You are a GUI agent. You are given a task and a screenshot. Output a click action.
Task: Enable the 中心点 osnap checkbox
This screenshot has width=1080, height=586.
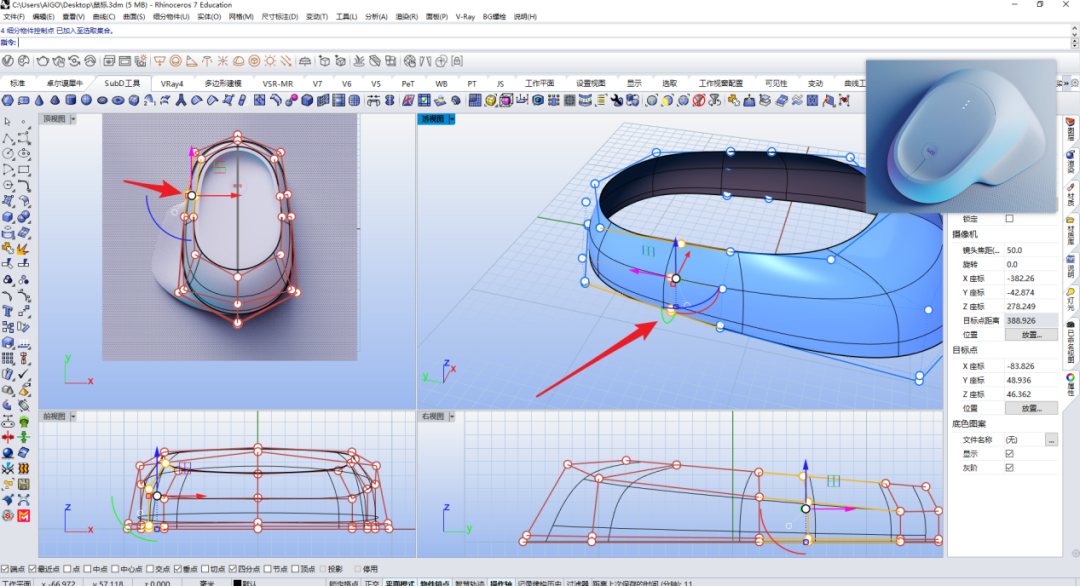pyautogui.click(x=114, y=569)
